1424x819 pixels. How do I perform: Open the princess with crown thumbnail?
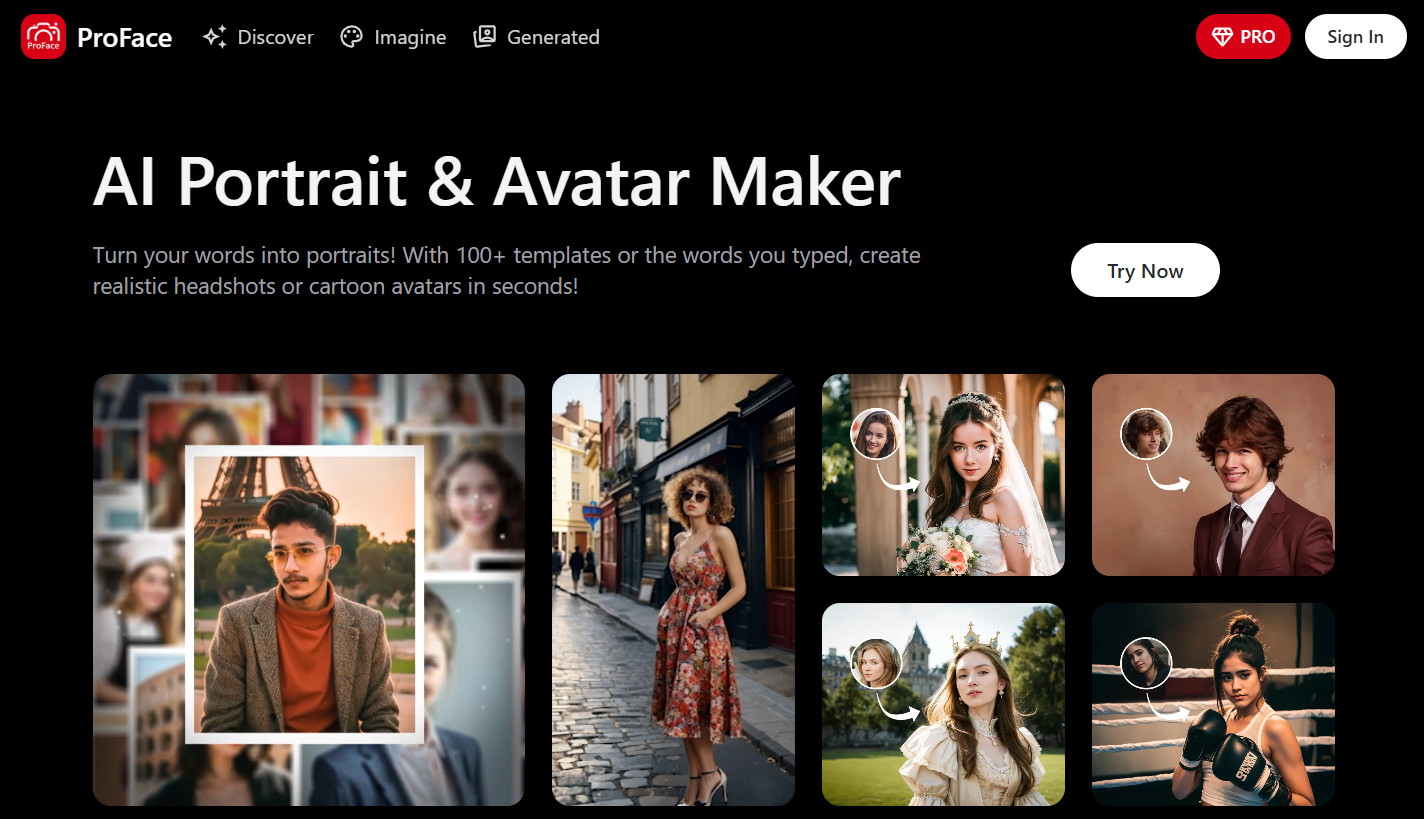943,704
